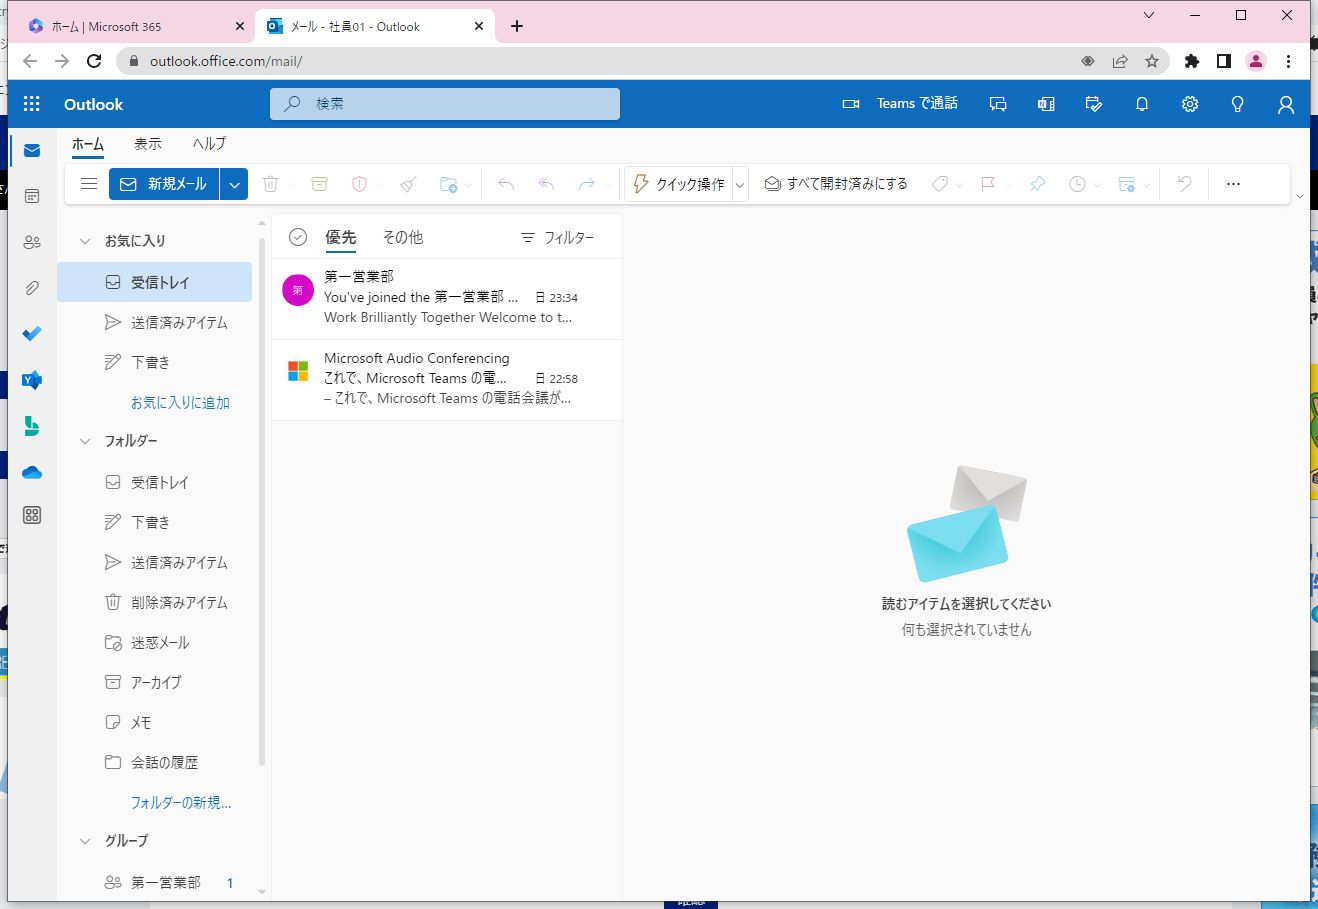Click the フォルダーの新規 link
Screen dimensions: 1318x909
(x=181, y=802)
